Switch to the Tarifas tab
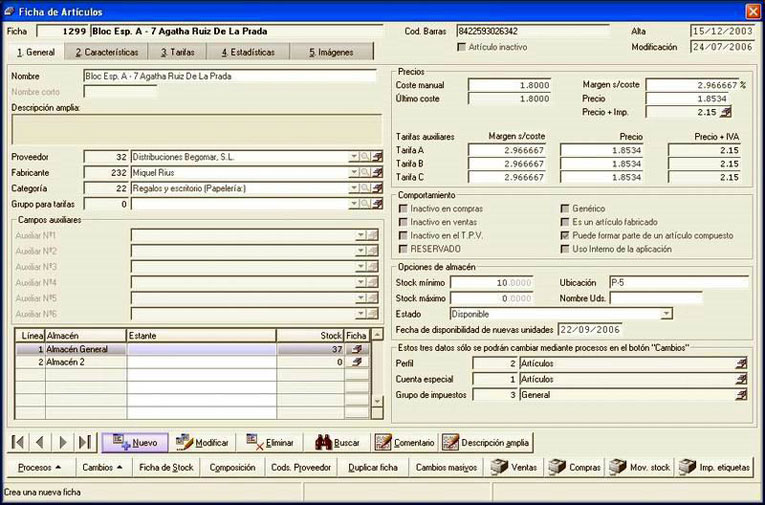Image resolution: width=765 pixels, height=505 pixels. pyautogui.click(x=178, y=52)
